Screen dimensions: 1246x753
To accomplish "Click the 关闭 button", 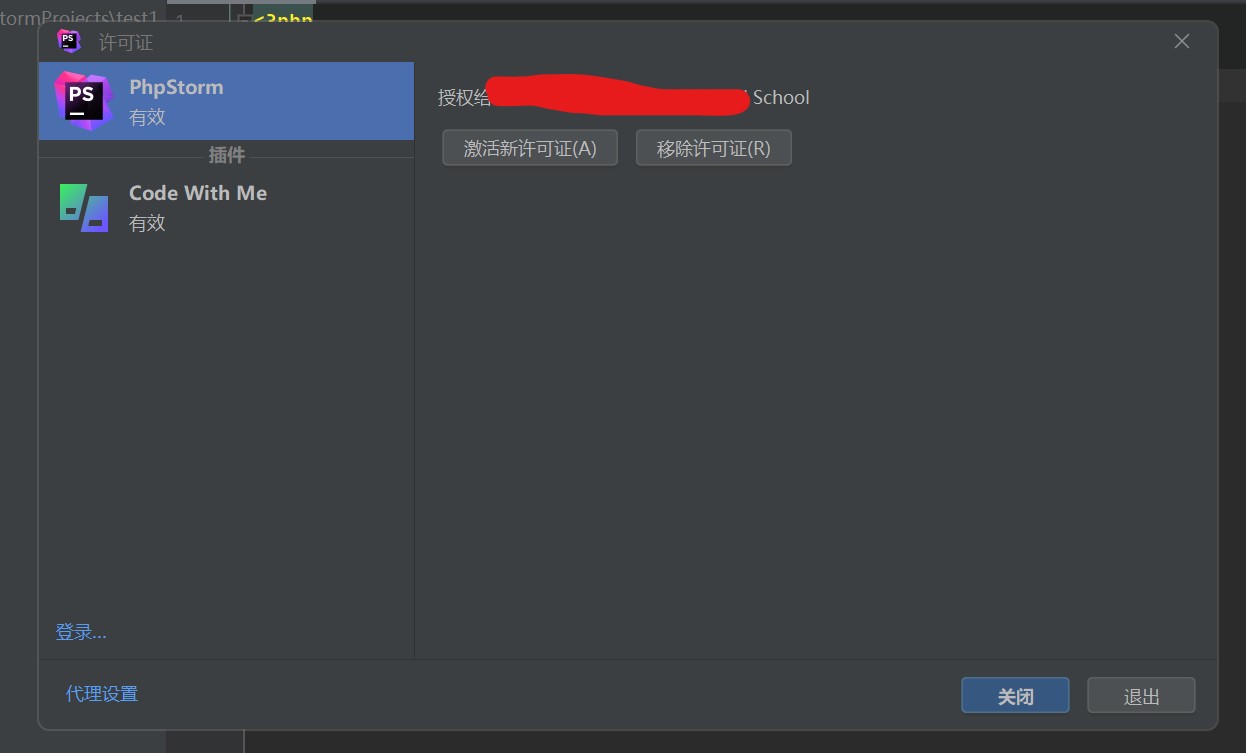I will [1015, 696].
